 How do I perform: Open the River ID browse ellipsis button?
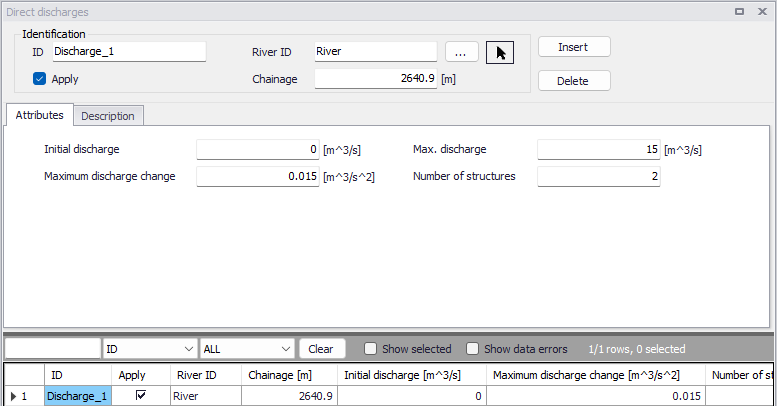click(461, 52)
